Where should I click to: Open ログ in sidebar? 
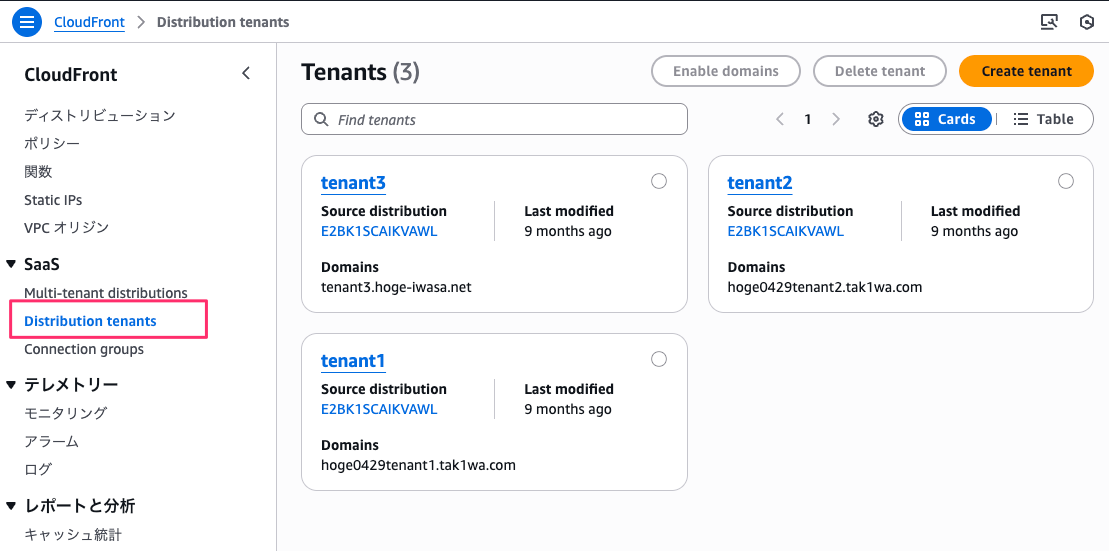(x=38, y=469)
